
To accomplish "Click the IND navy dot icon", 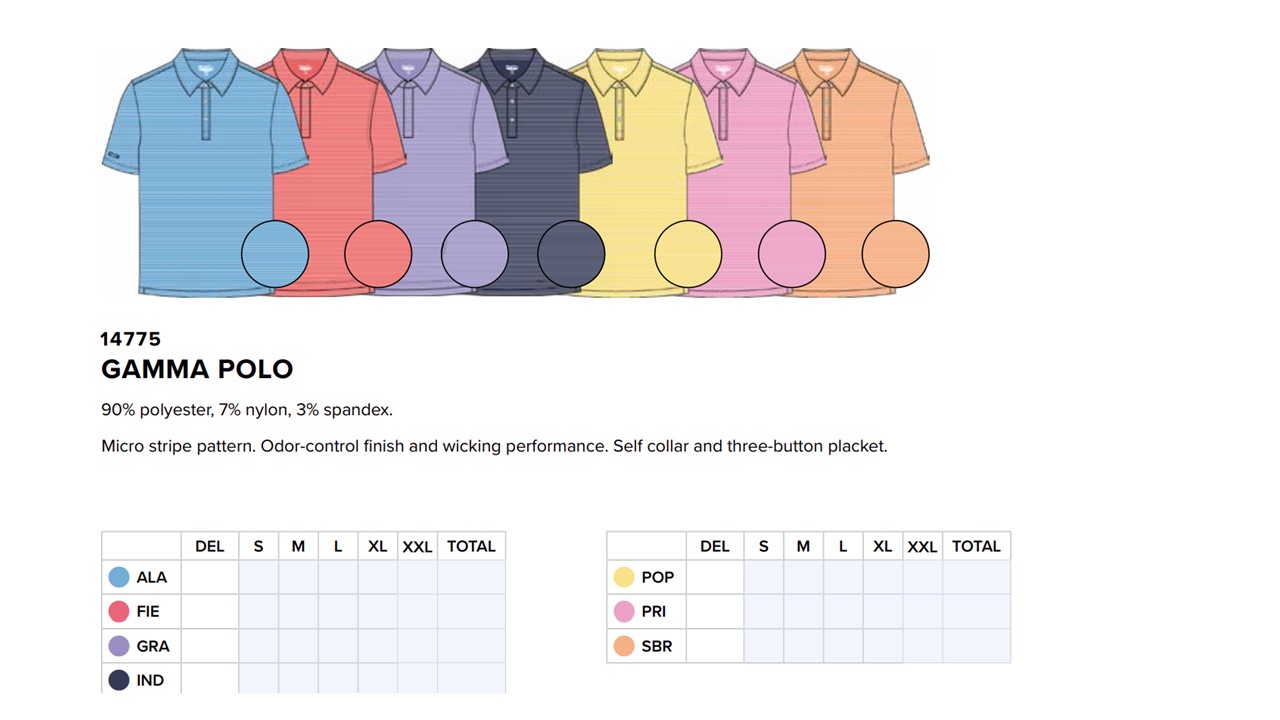I will click(119, 680).
